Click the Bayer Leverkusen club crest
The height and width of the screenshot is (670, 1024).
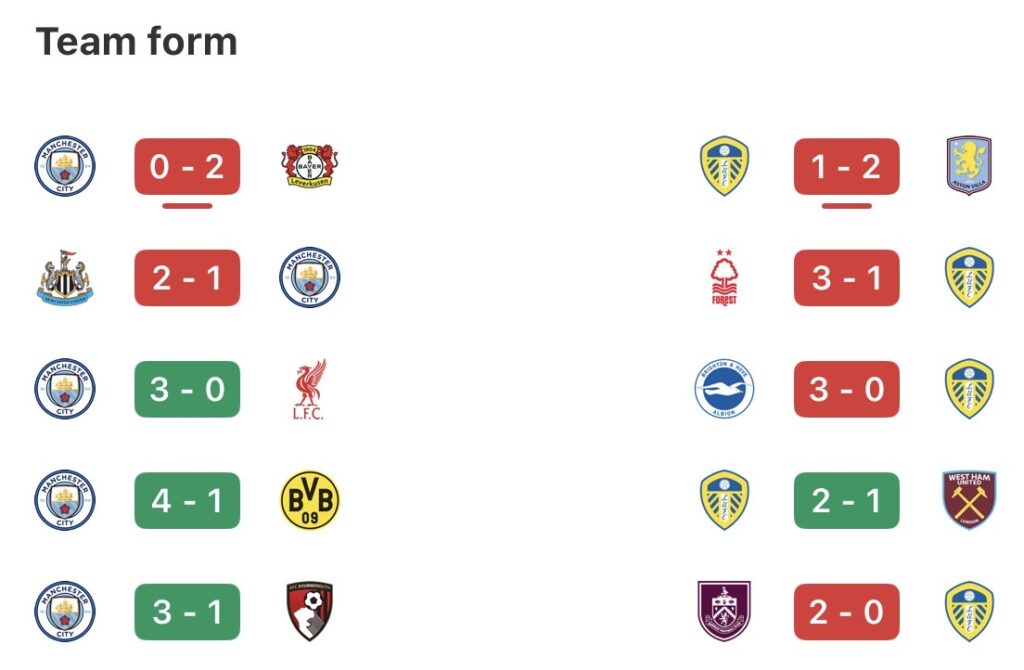309,166
